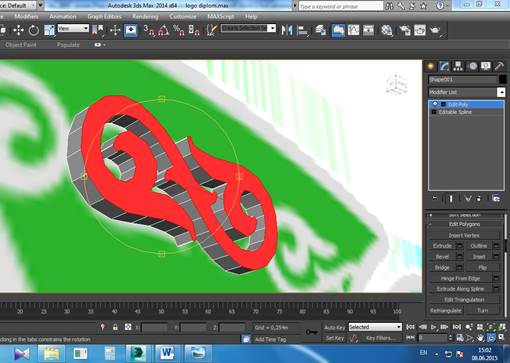Open the Create command panel tab
This screenshot has height=363, width=510.
tap(431, 66)
